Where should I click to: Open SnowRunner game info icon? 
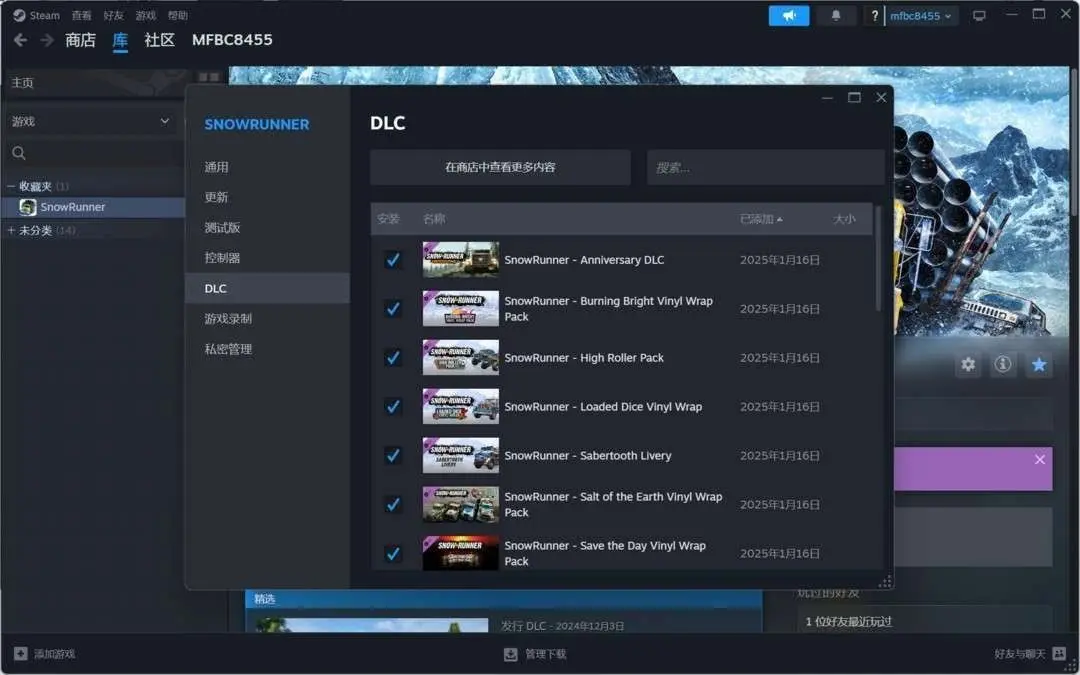pos(1003,364)
